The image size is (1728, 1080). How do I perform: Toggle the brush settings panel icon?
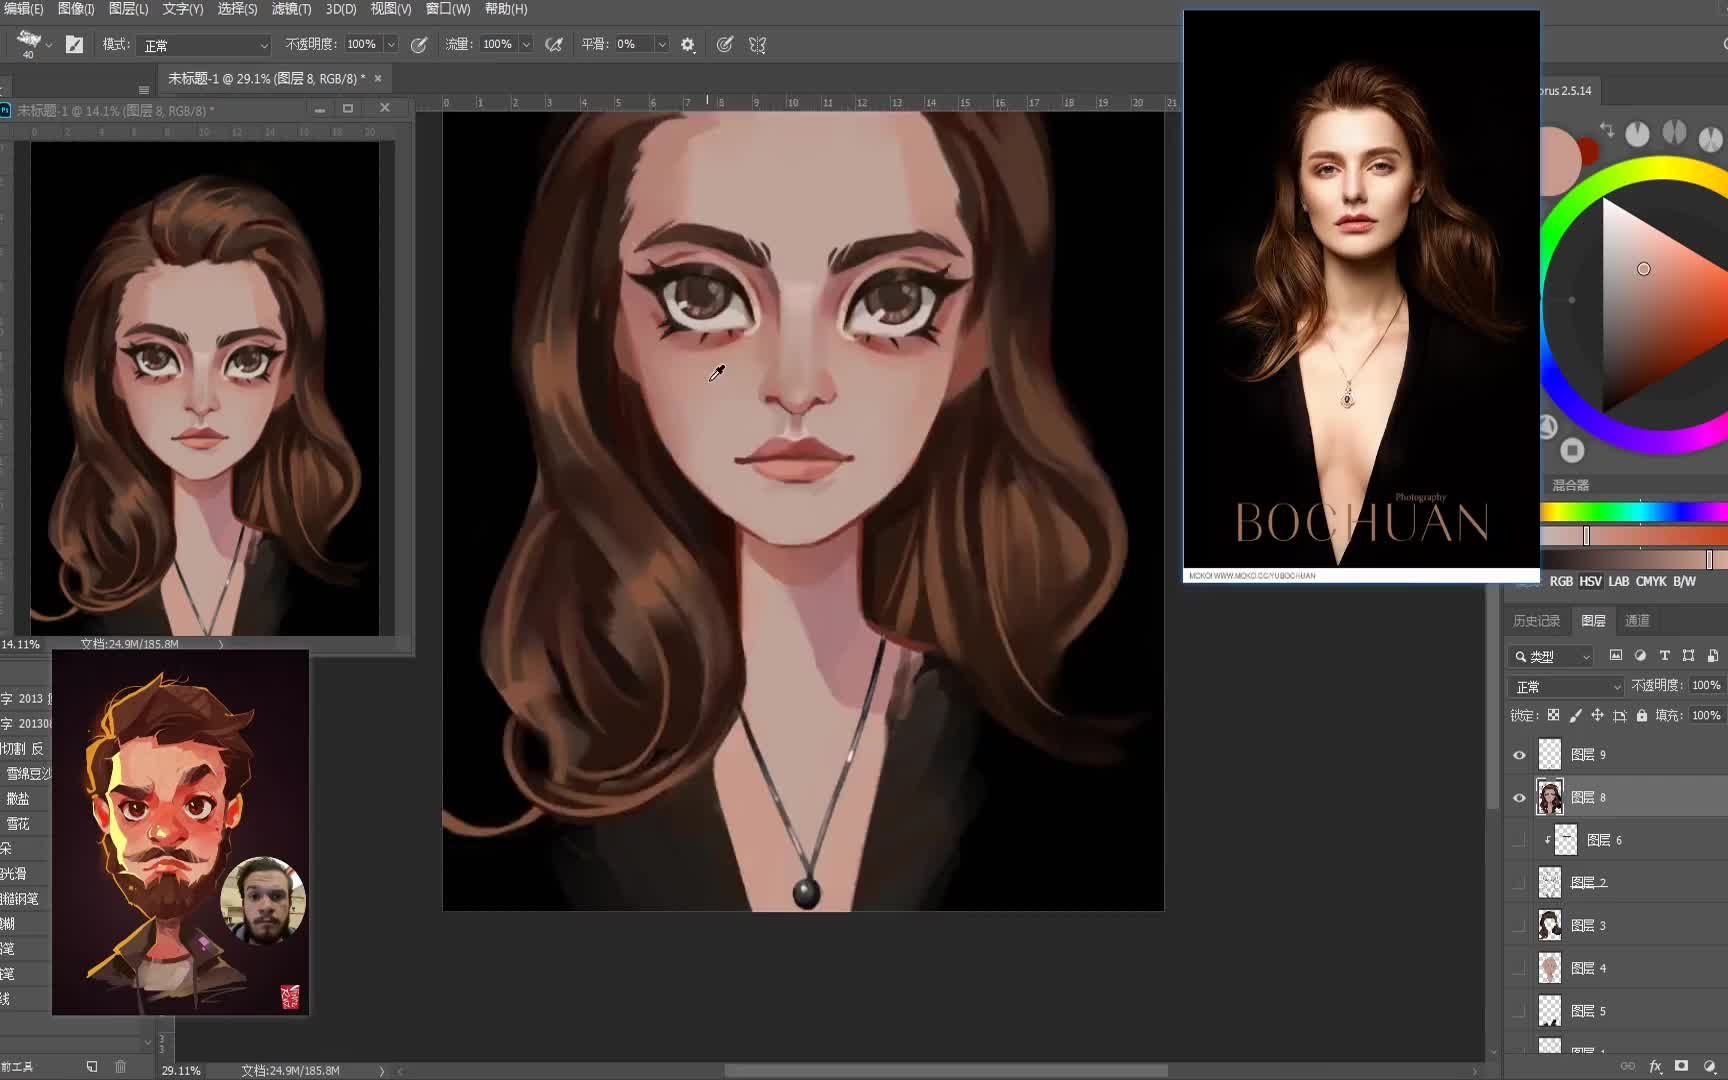74,44
